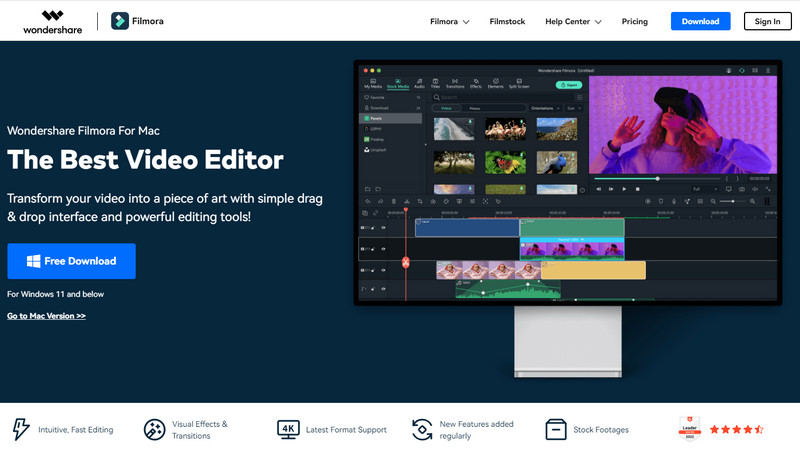Click the Filmora logo icon in the header
Viewport: 800px width, 470px height.
(120, 21)
